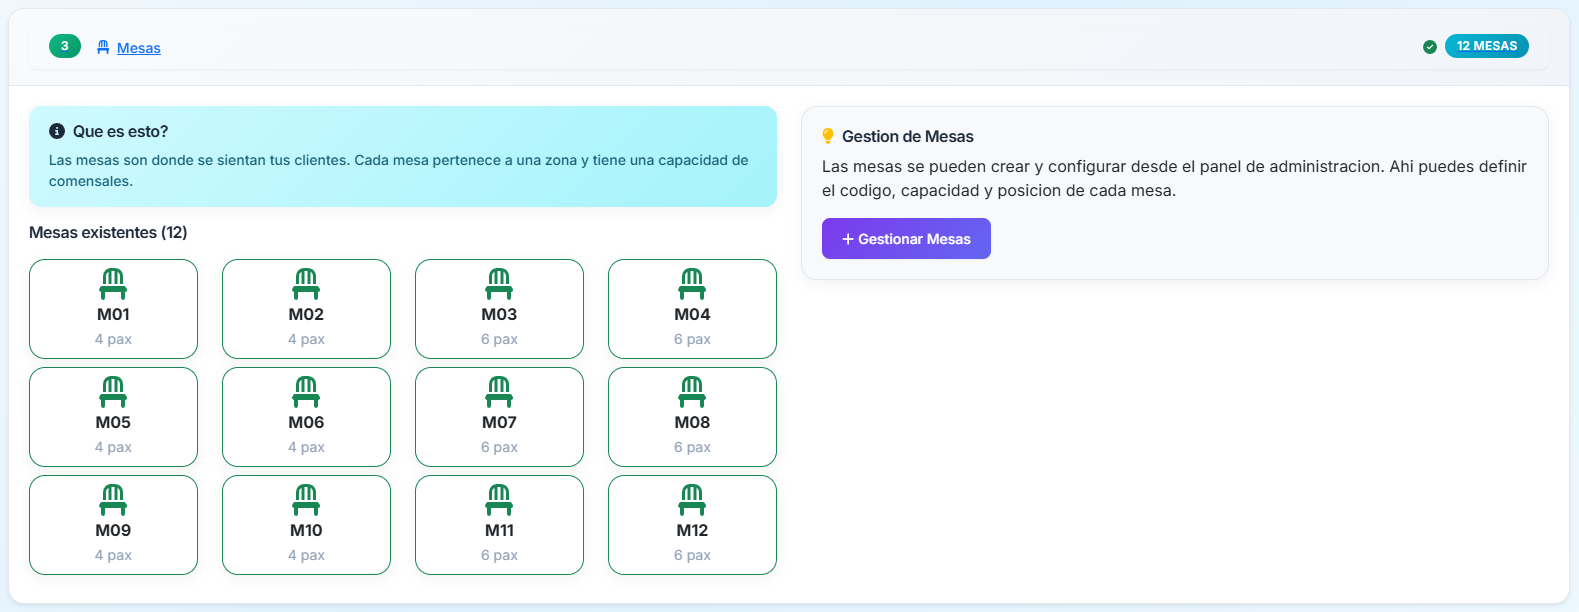Click the chair icon on table M12
This screenshot has width=1579, height=612.
click(692, 500)
